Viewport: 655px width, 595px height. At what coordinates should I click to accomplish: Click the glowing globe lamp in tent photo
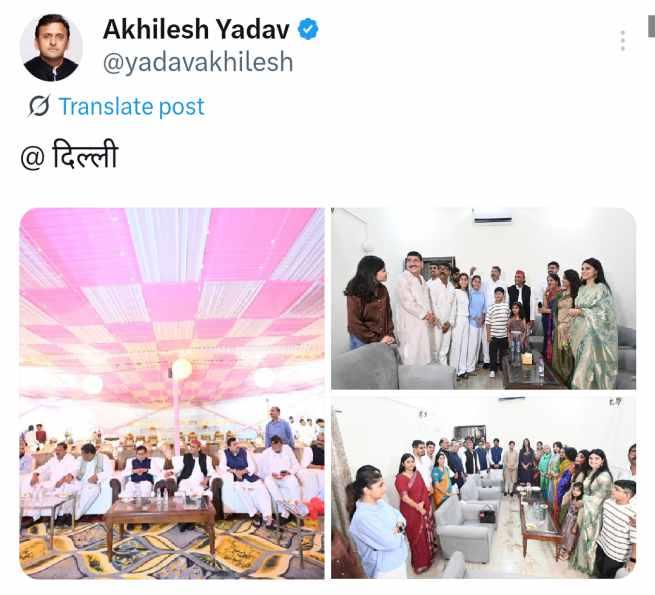181,369
